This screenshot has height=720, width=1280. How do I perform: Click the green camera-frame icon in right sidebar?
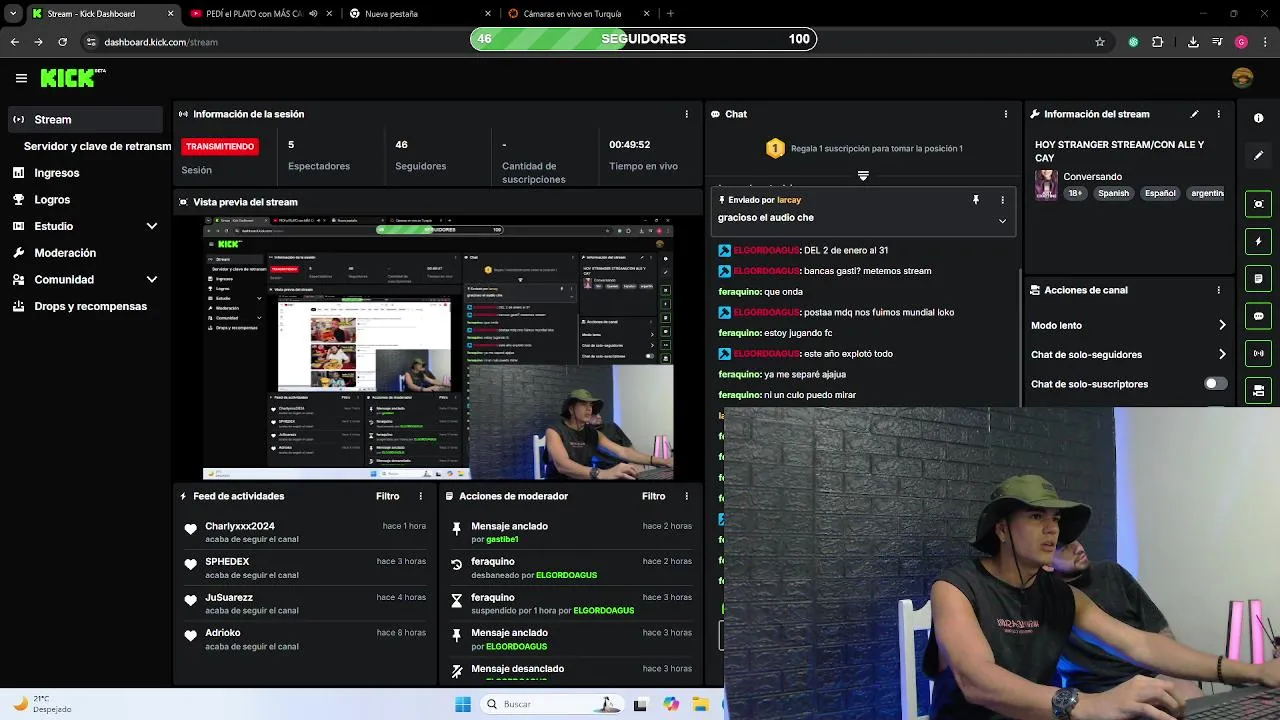point(1258,204)
